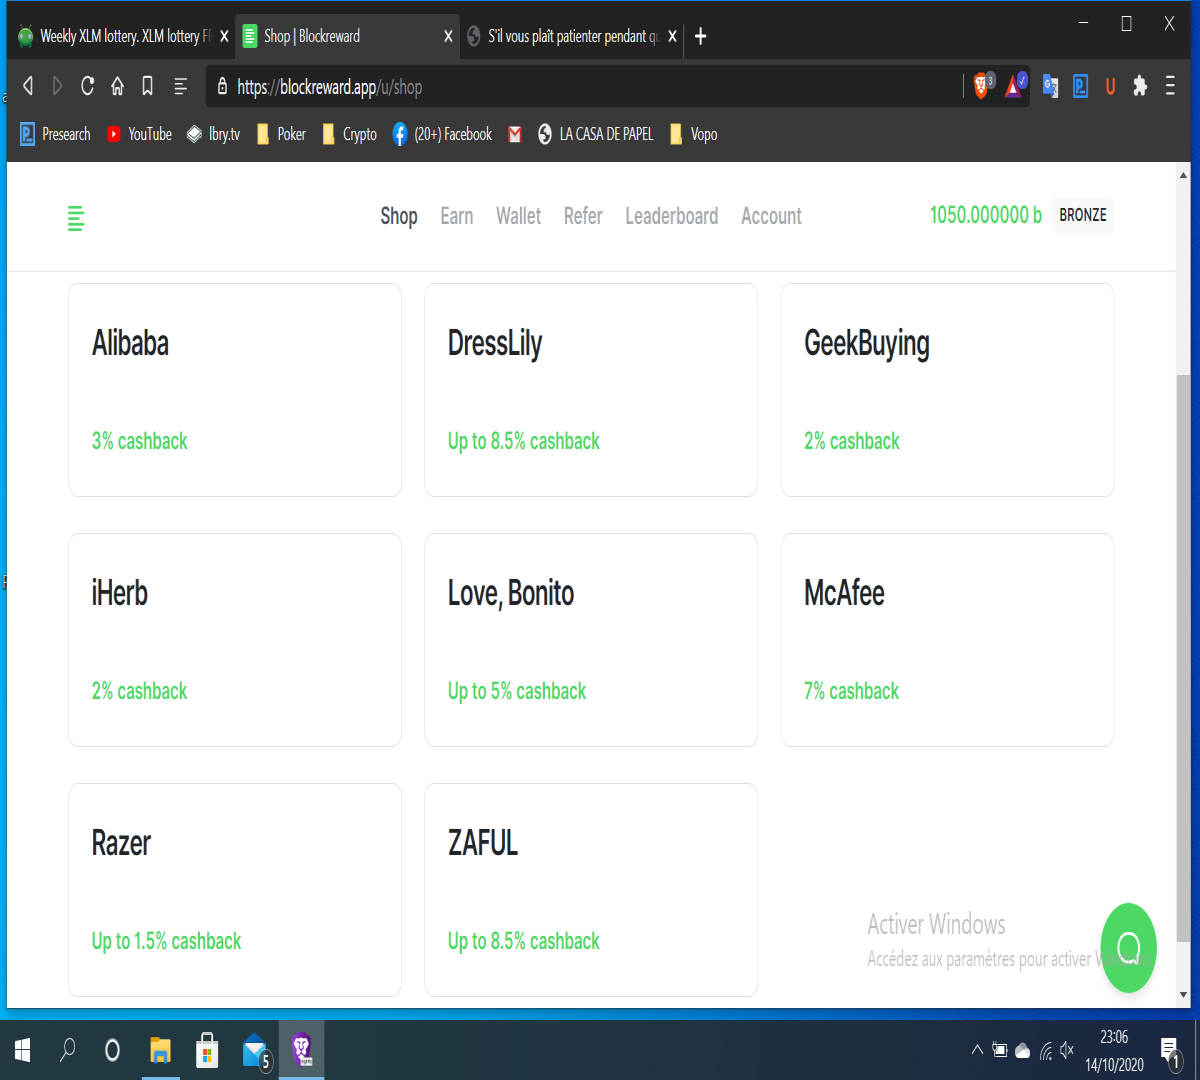
Task: Open the Leaderboard navigation item
Action: [672, 216]
